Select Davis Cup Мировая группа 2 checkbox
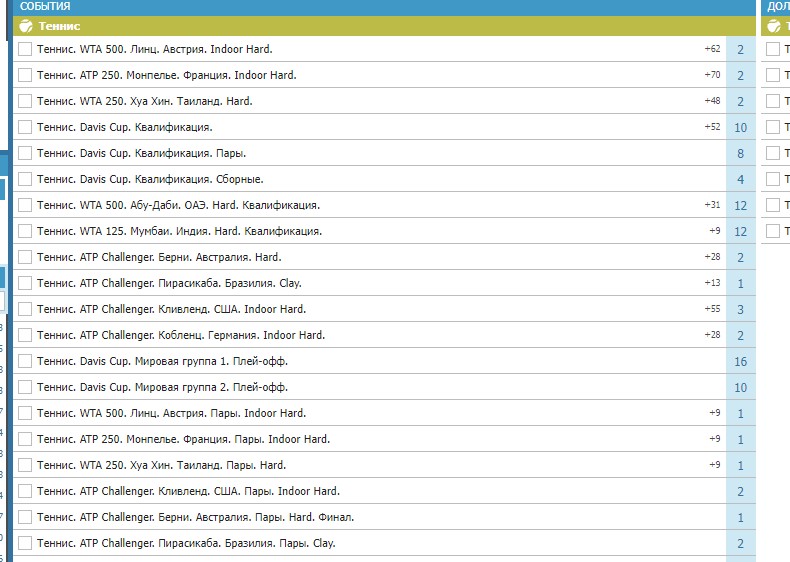This screenshot has width=790, height=562. (25, 387)
